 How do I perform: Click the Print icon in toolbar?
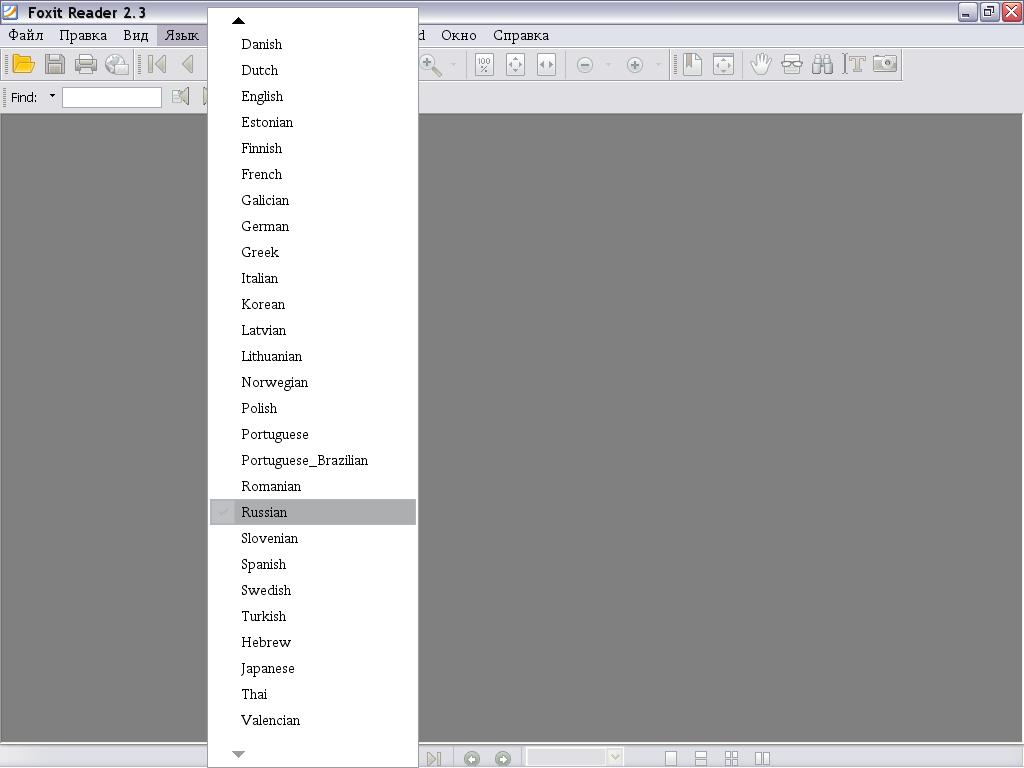pos(86,65)
